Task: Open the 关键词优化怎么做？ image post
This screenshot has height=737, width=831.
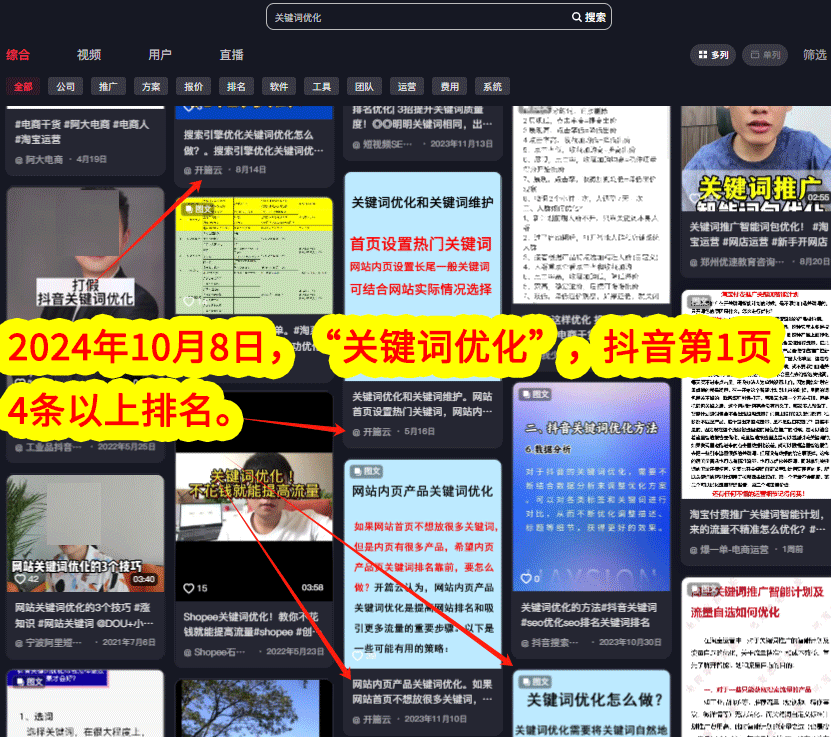Action: pos(591,704)
